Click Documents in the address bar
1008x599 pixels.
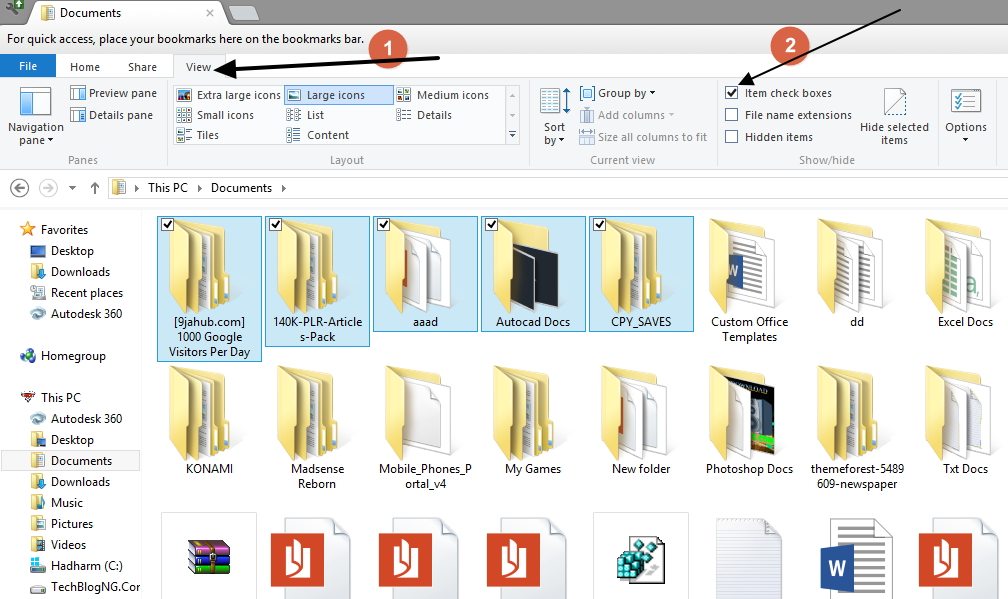[x=241, y=188]
